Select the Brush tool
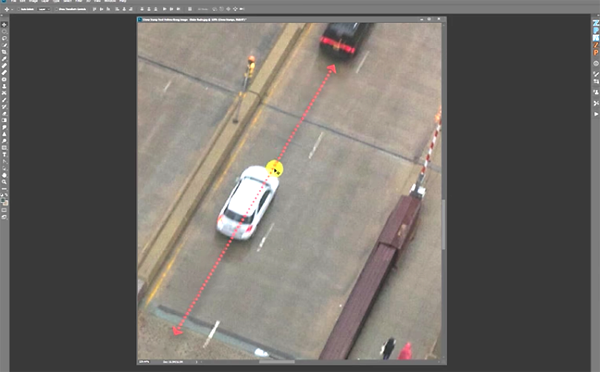600x372 pixels. coord(4,73)
